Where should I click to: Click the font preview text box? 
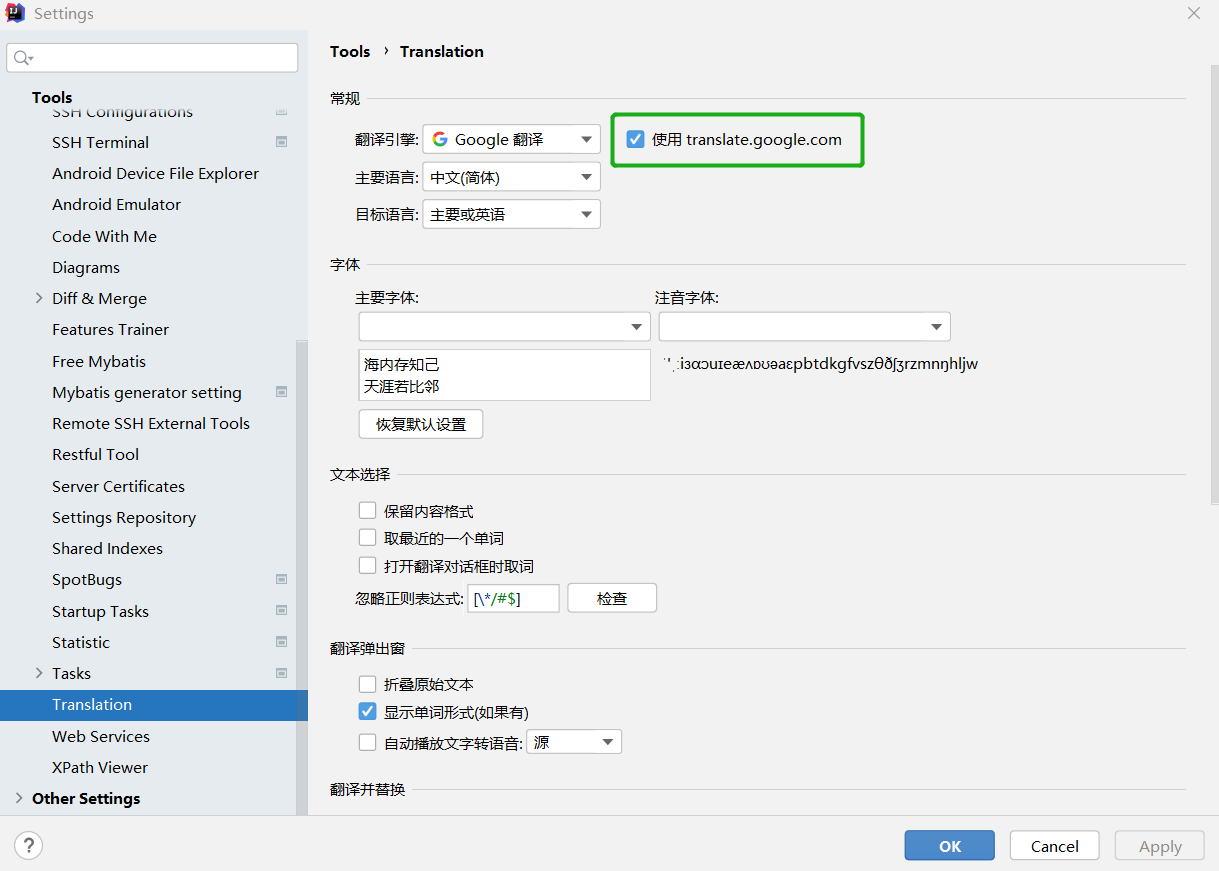tap(504, 375)
